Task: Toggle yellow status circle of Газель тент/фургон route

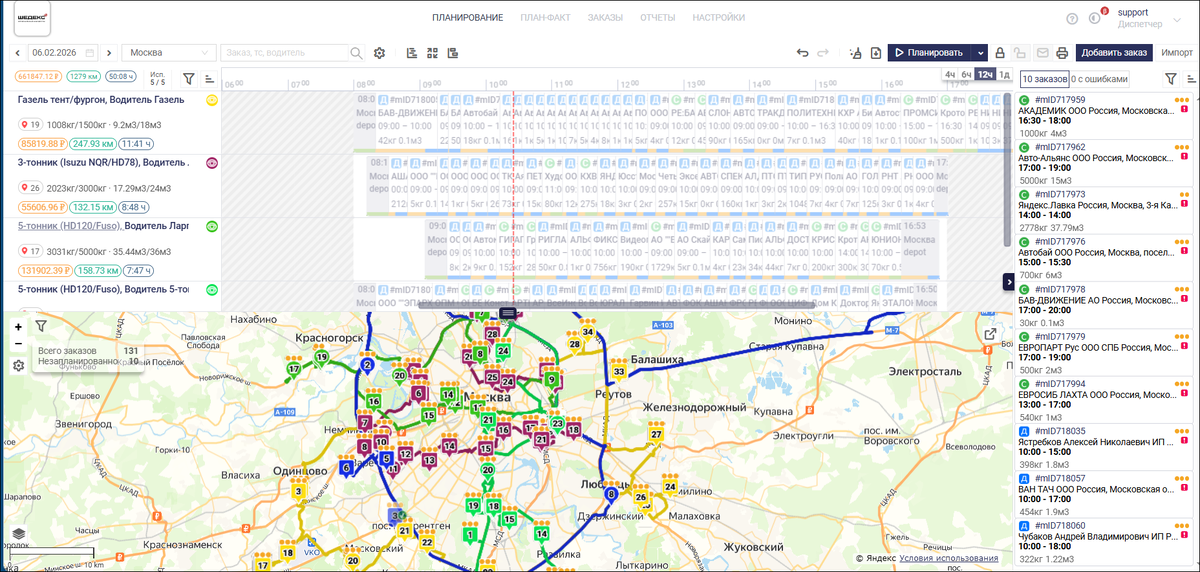Action: click(x=212, y=100)
